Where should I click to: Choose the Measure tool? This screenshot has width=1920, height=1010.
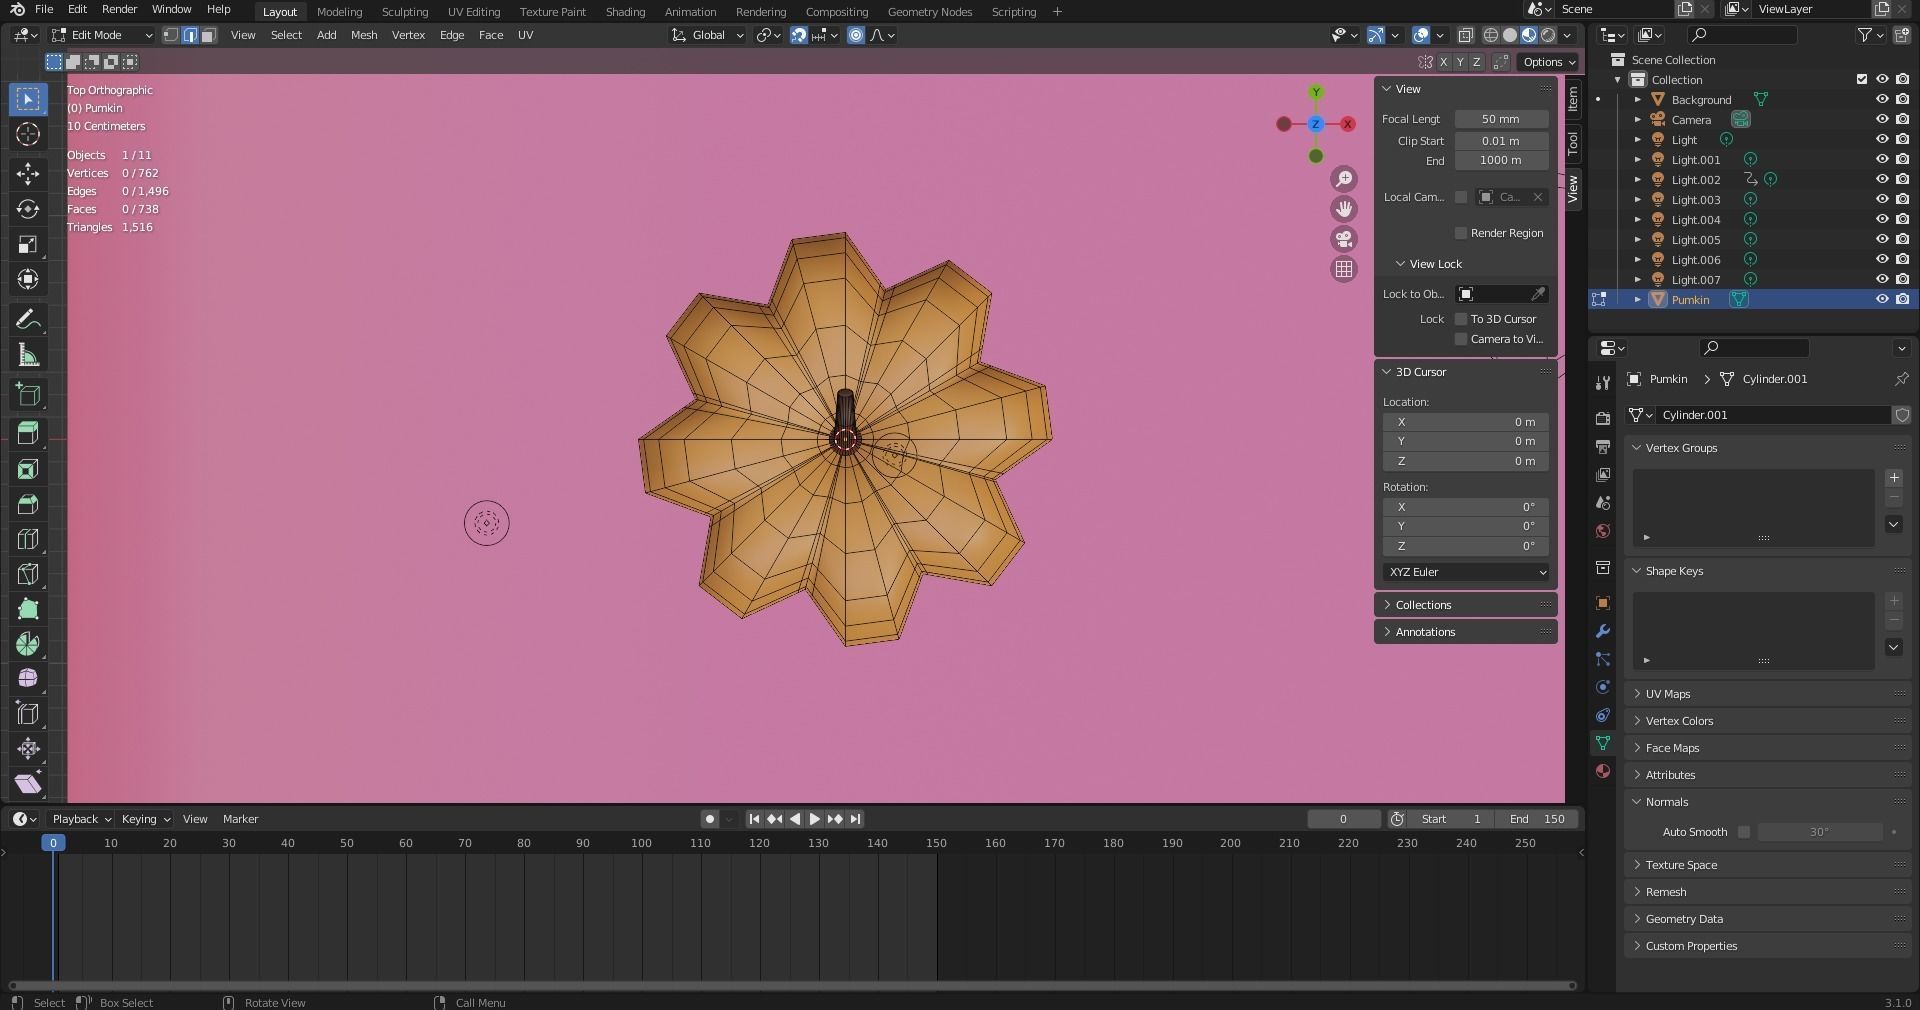point(28,355)
